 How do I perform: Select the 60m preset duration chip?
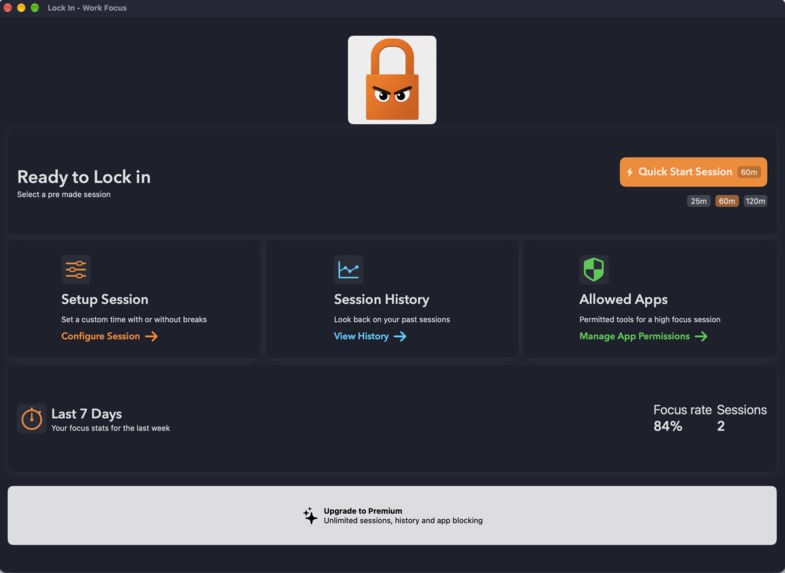coord(726,201)
